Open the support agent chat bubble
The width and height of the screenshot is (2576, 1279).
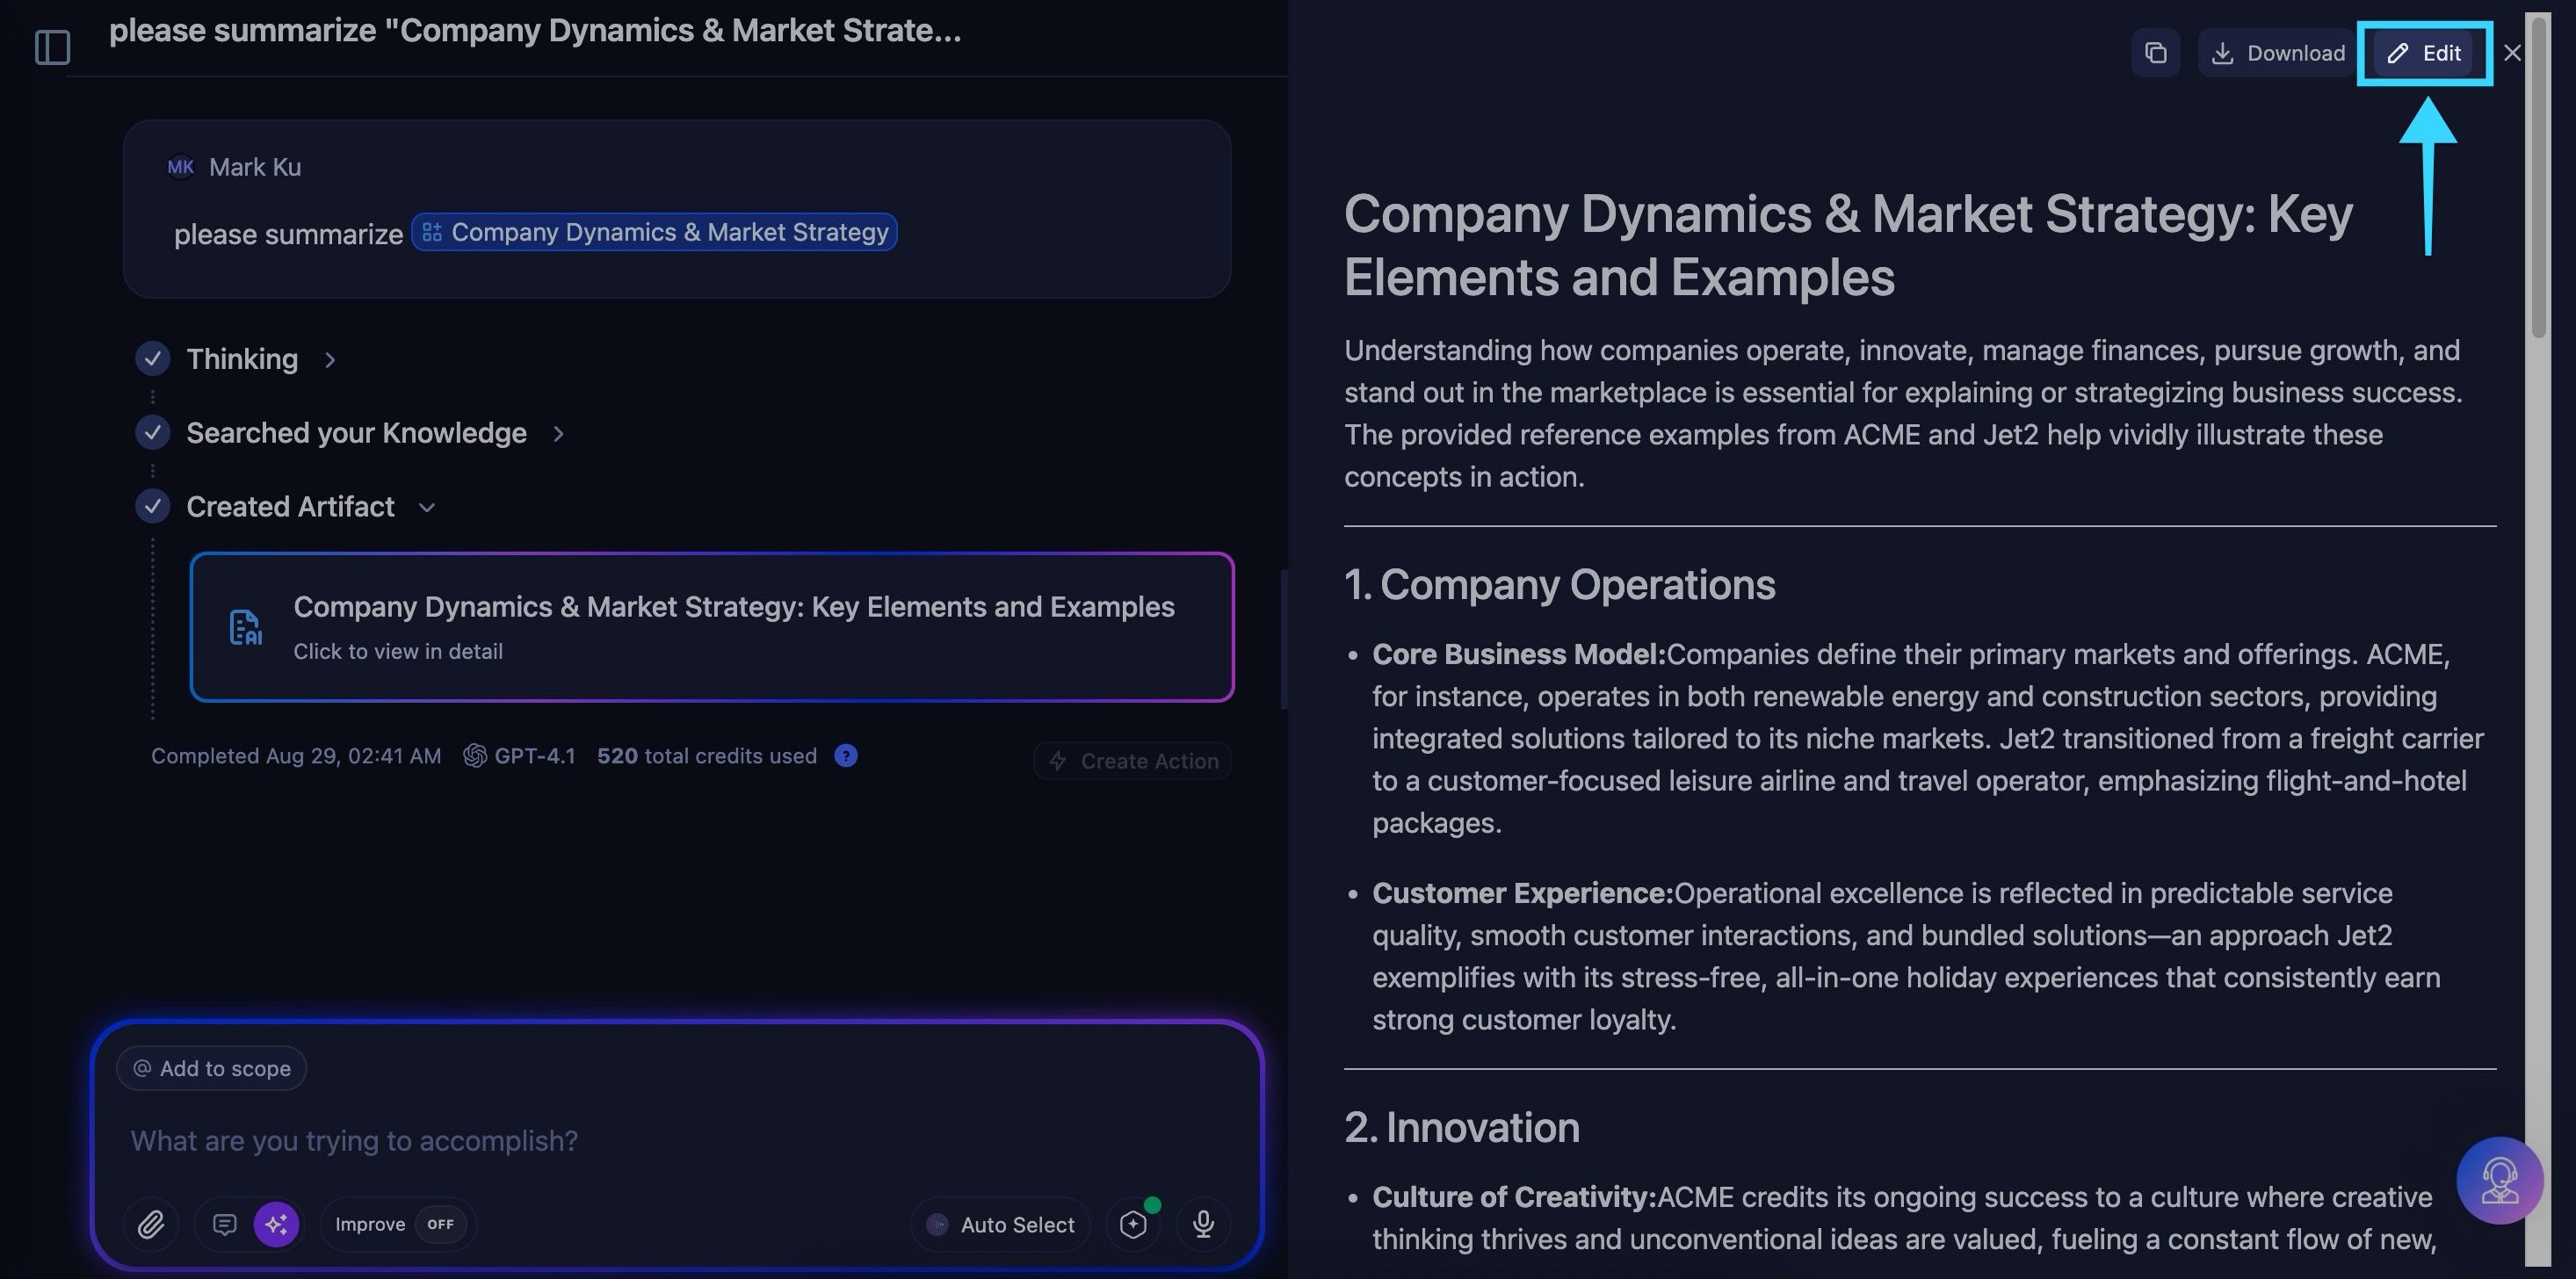(2500, 1180)
